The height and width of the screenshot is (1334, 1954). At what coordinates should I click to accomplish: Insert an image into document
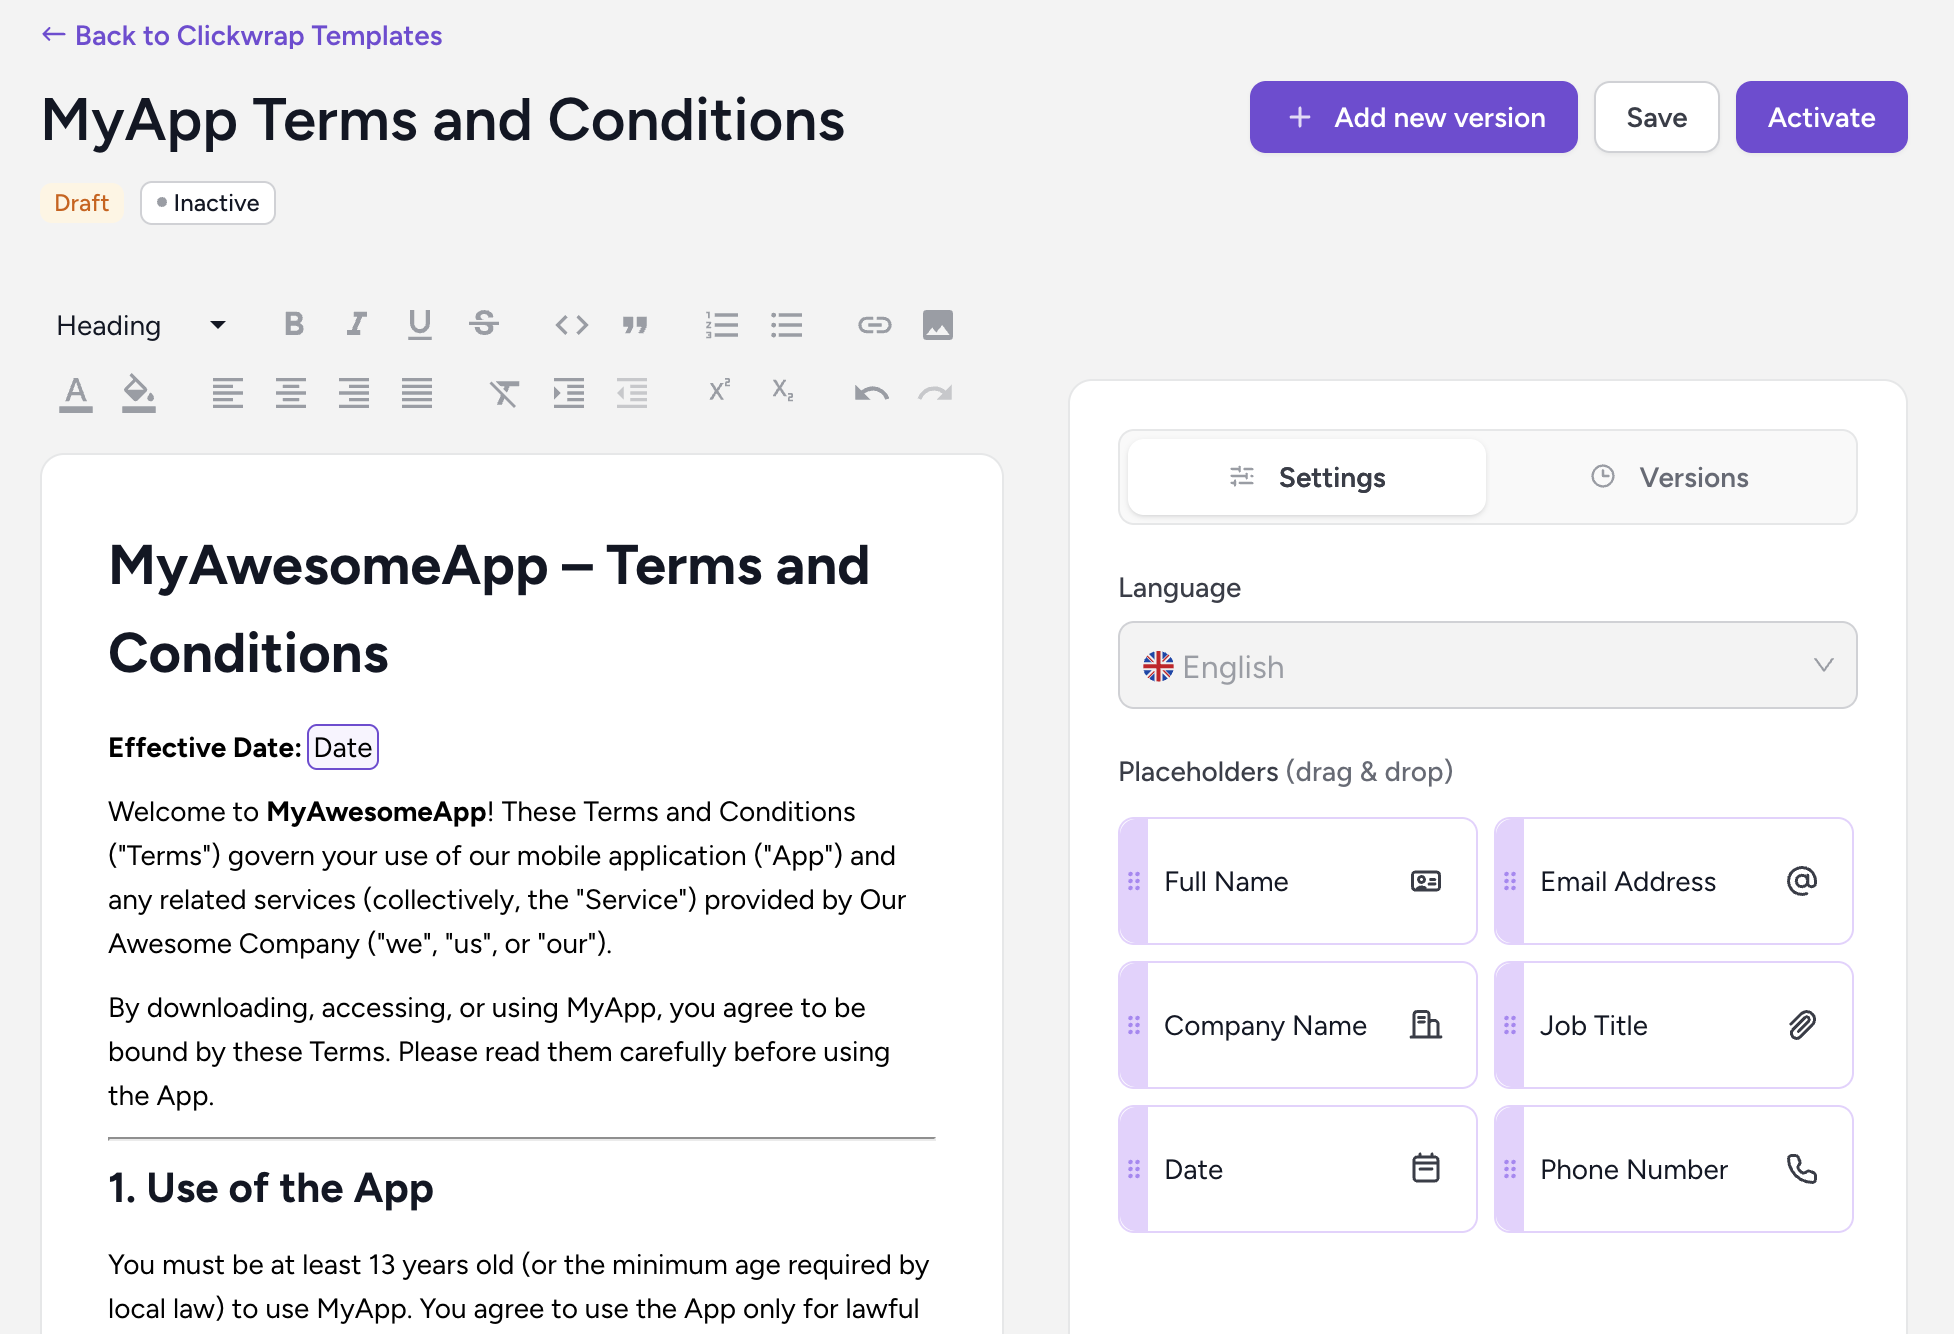point(937,325)
